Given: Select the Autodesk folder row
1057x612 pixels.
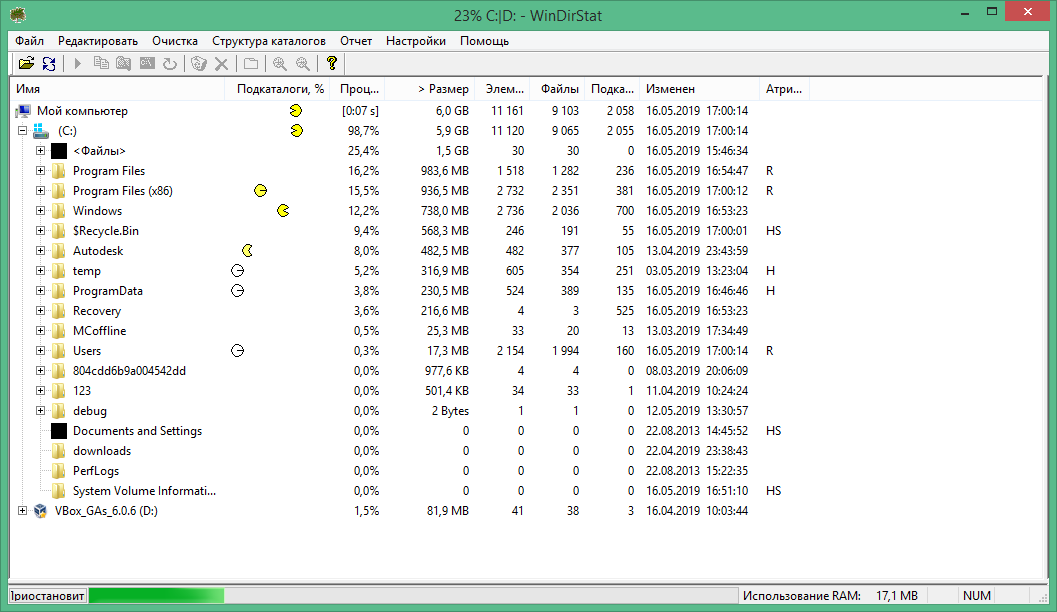Looking at the screenshot, I should coord(98,251).
